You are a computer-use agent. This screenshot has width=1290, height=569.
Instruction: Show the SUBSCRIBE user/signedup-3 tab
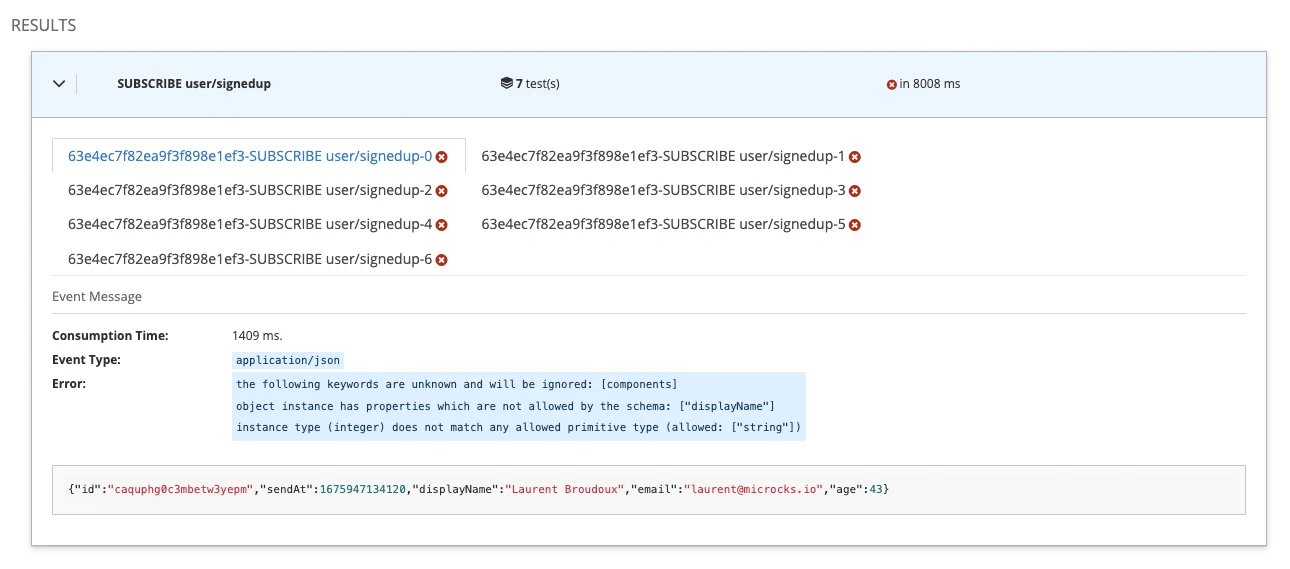click(663, 191)
